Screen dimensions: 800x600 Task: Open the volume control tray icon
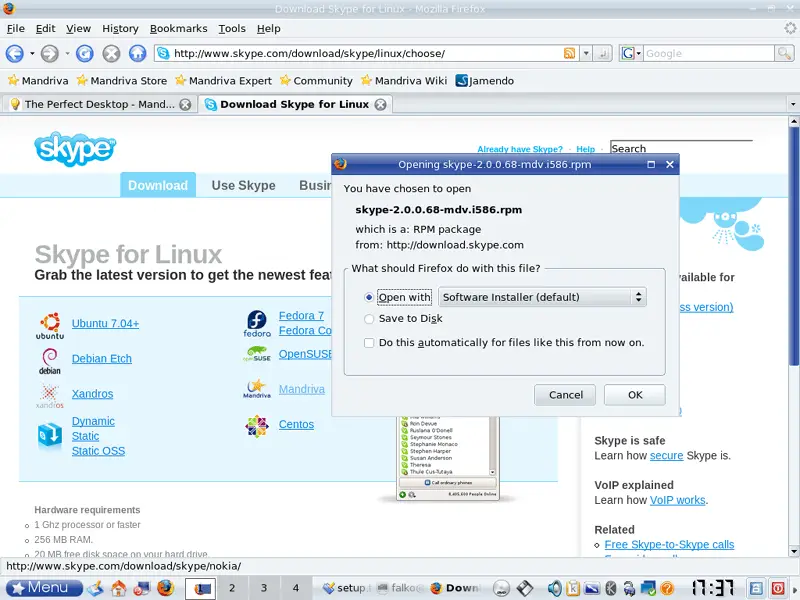click(x=554, y=588)
